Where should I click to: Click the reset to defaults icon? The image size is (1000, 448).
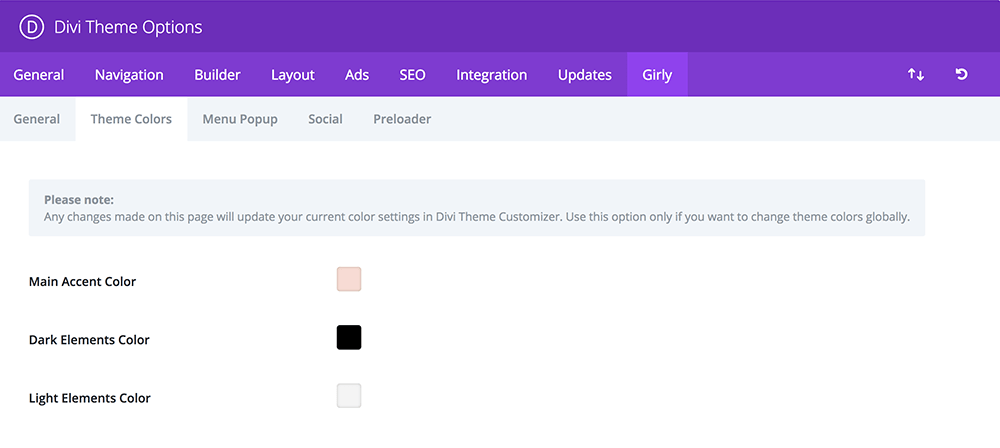point(961,75)
